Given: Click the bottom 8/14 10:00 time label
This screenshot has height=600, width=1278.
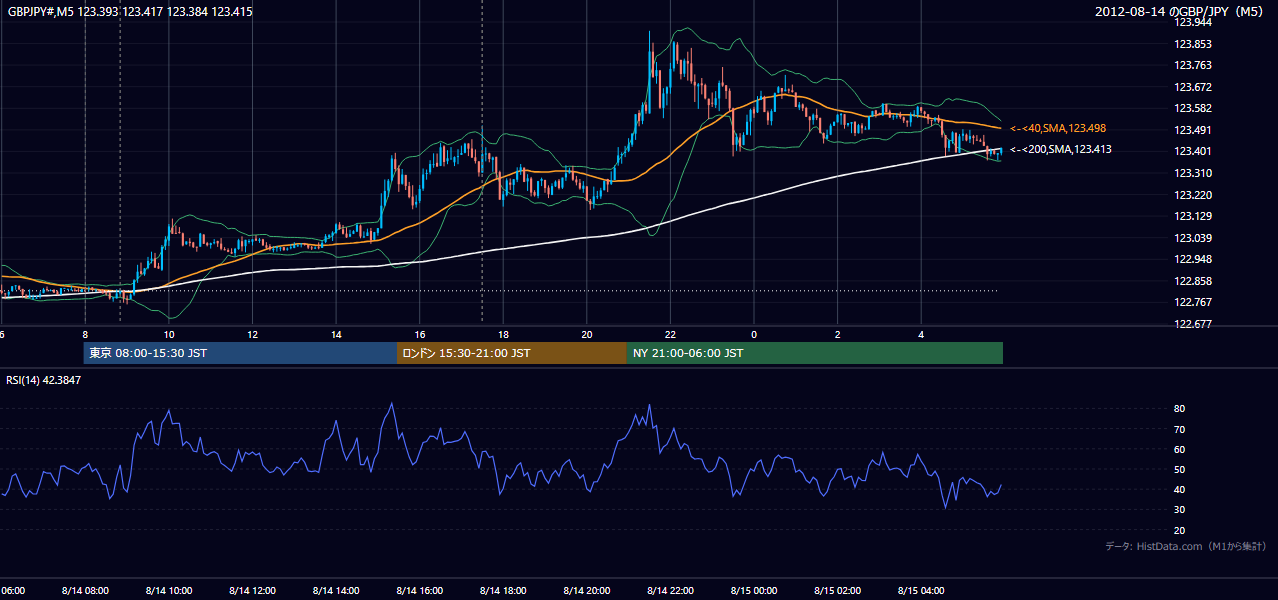Looking at the screenshot, I should 168,590.
